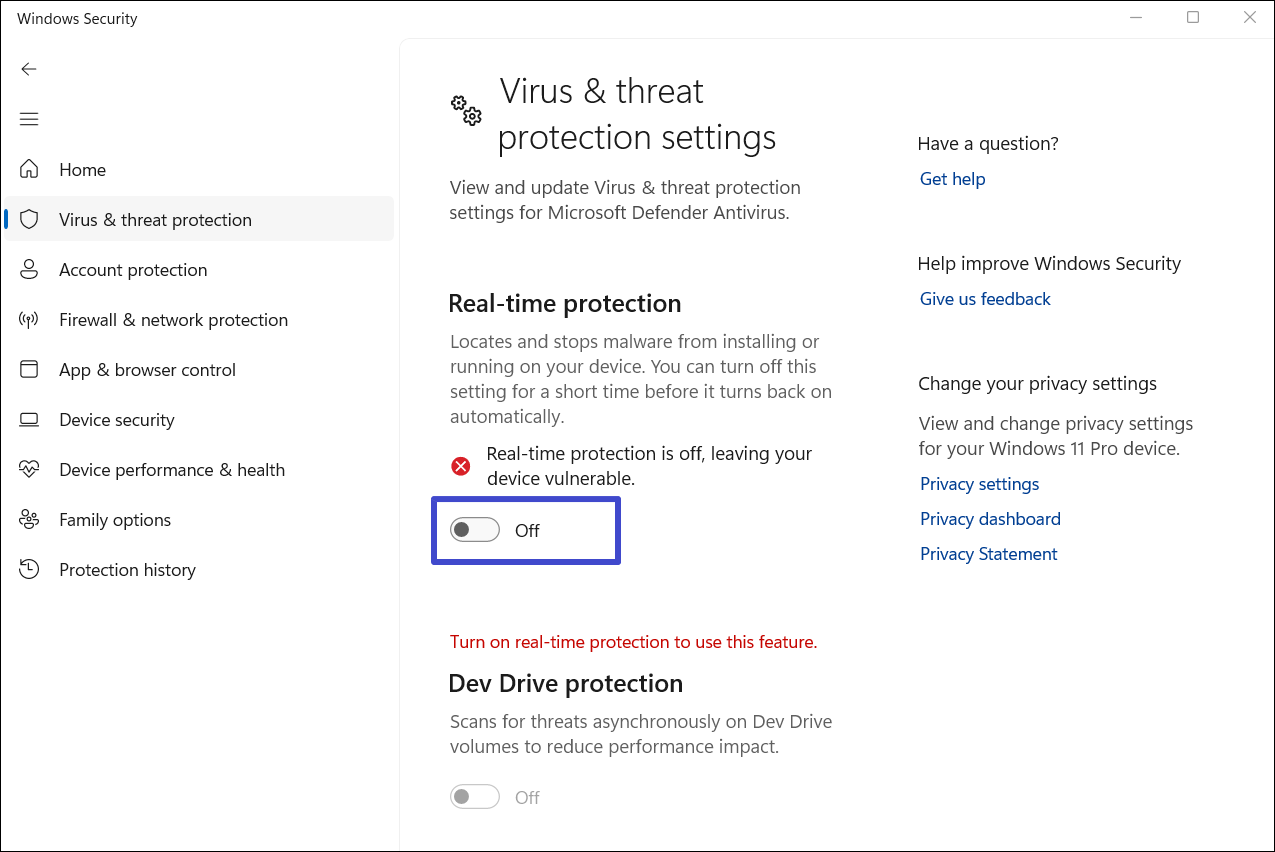Click the App & browser control window icon

point(29,369)
